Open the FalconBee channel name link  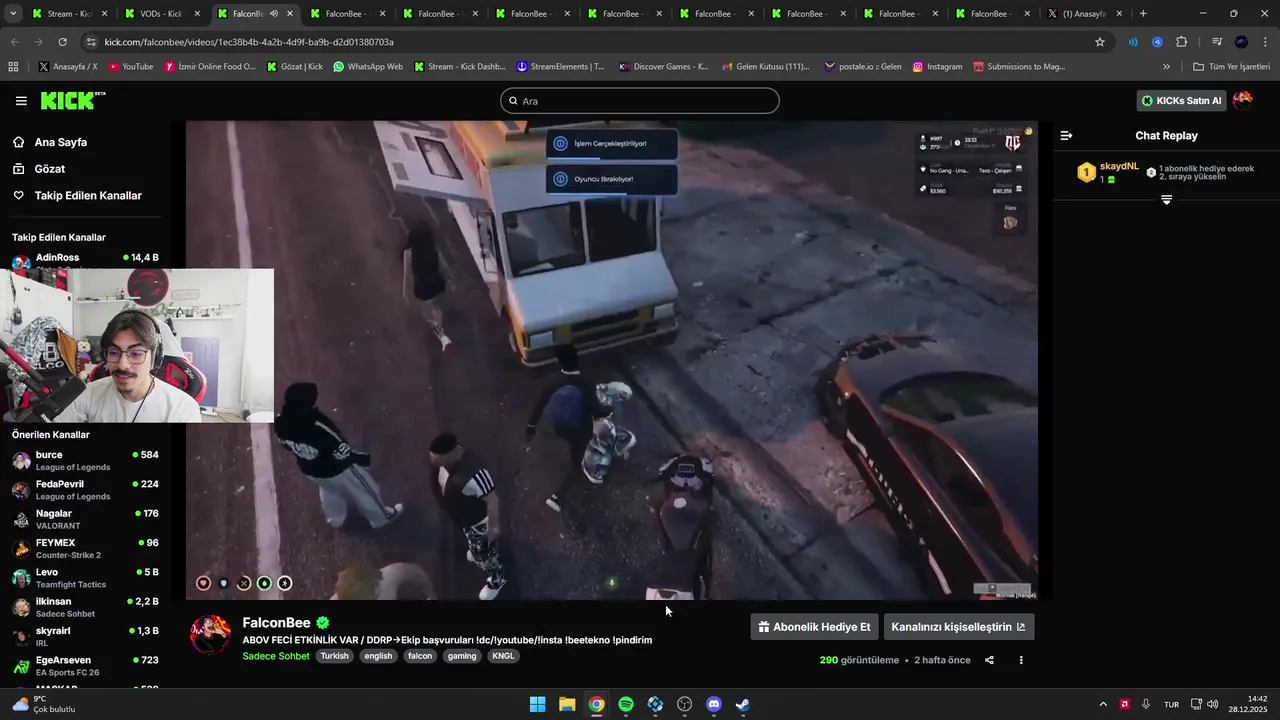point(277,622)
